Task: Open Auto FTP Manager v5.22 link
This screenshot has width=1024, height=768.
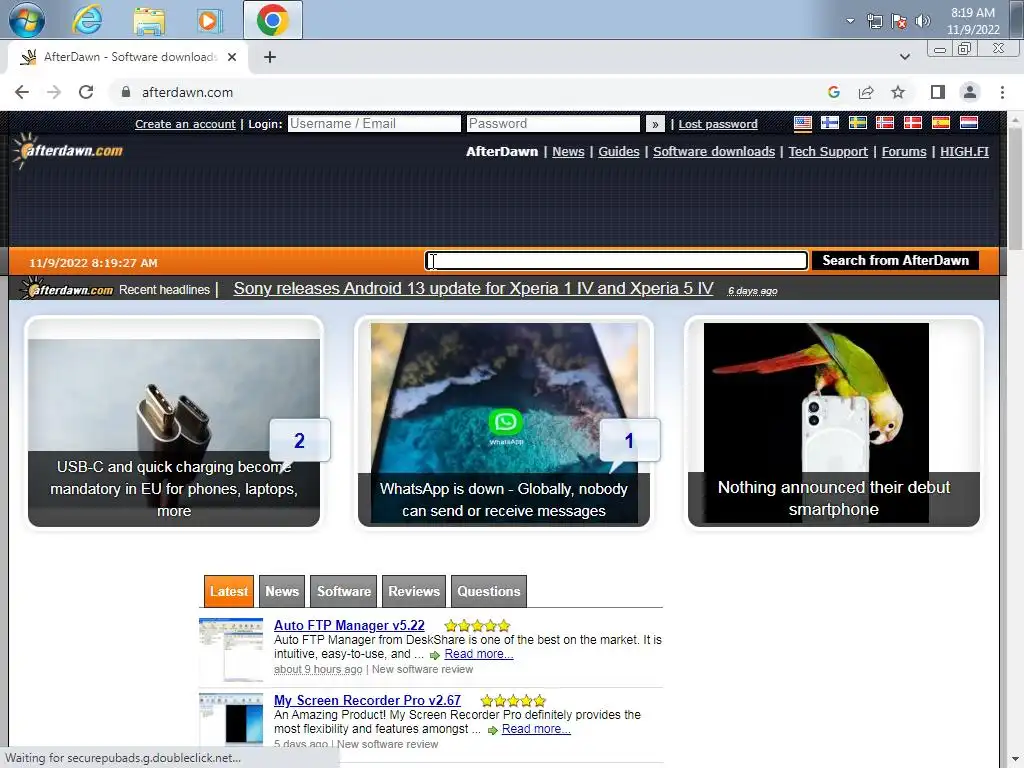Action: point(349,625)
